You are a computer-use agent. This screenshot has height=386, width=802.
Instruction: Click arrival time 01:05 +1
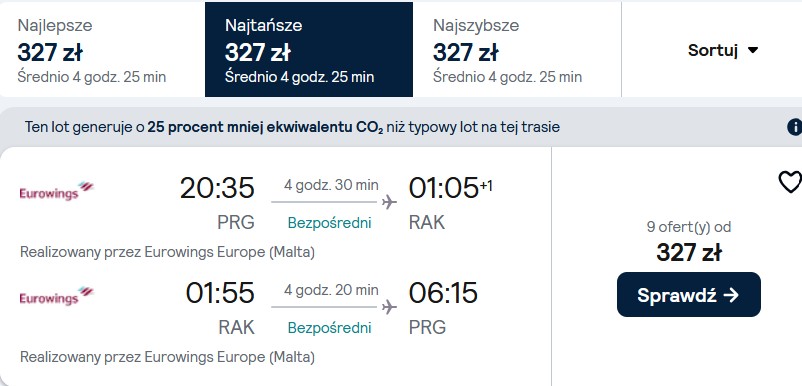pyautogui.click(x=451, y=188)
